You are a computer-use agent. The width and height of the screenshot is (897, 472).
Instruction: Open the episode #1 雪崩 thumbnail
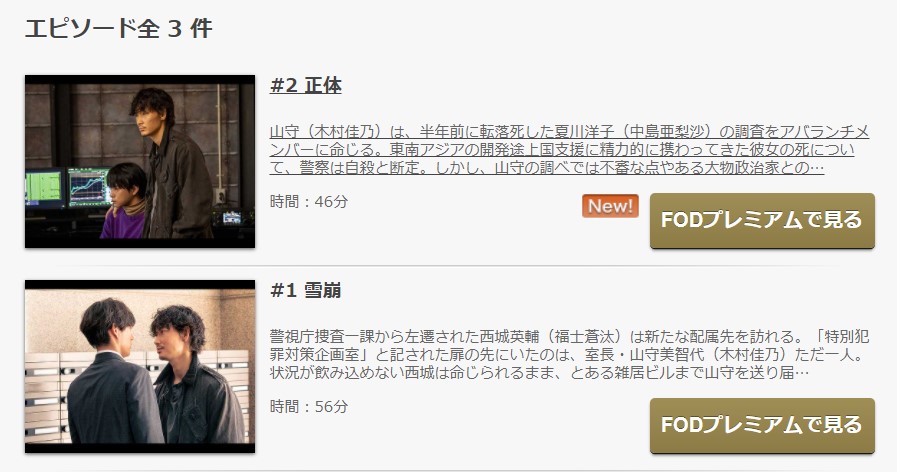pos(140,366)
